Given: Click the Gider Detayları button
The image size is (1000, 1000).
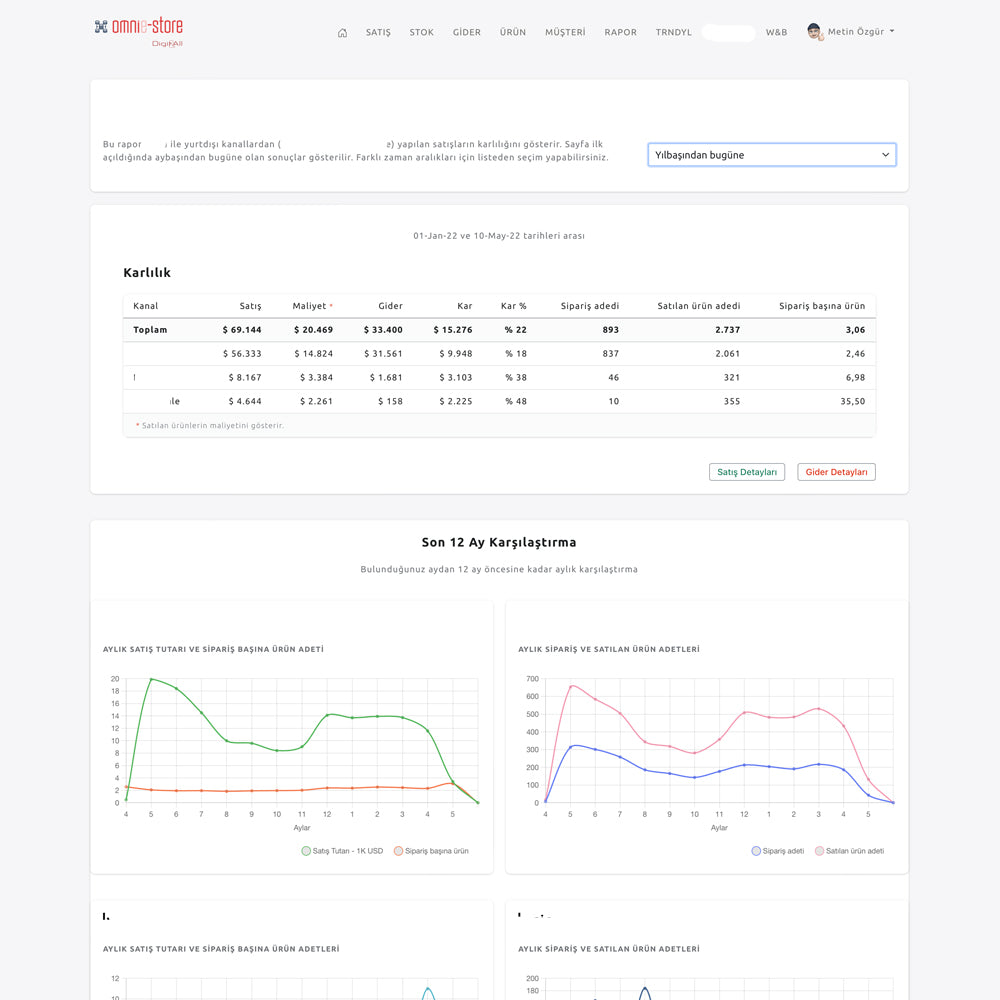Looking at the screenshot, I should pos(836,472).
